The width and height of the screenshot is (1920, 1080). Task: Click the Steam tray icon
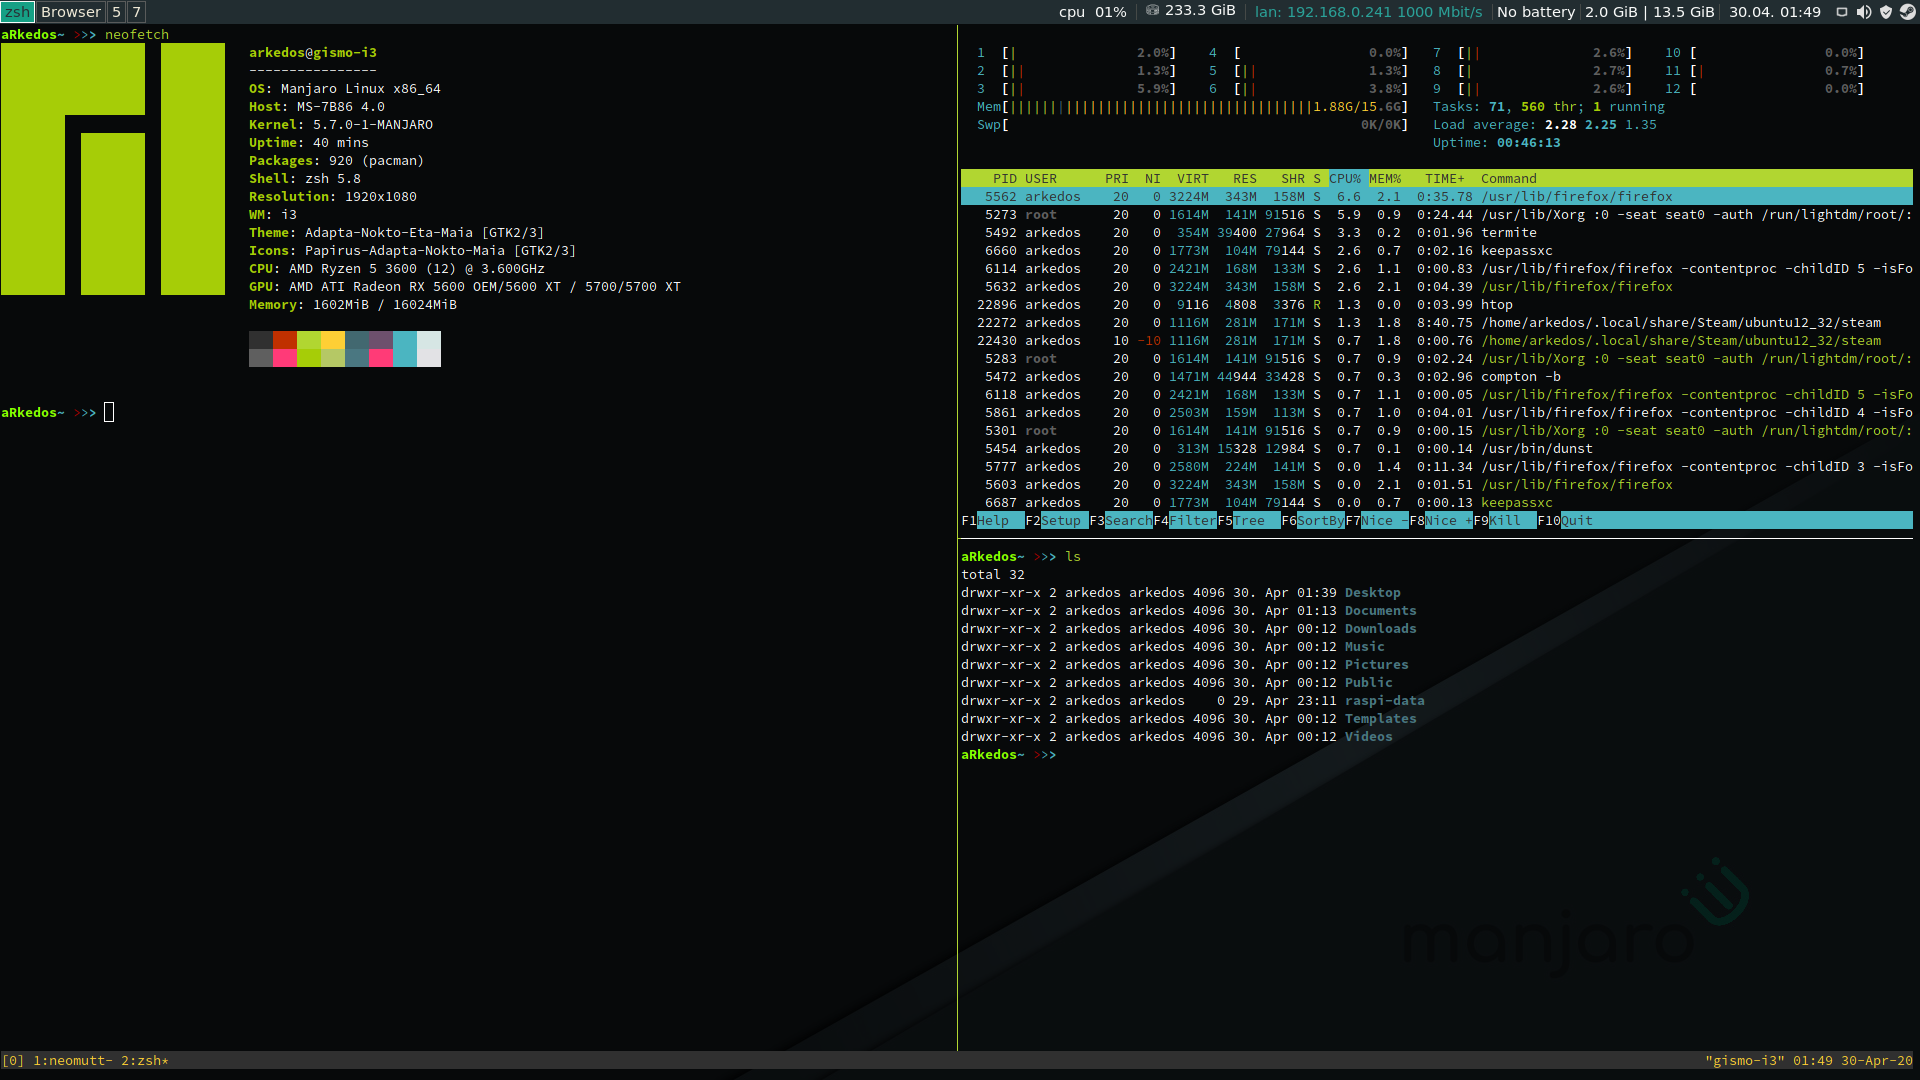click(x=1907, y=12)
